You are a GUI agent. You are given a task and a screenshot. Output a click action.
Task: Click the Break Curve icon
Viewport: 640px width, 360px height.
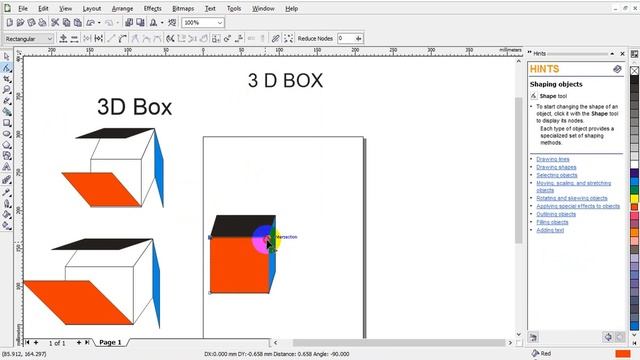[x=98, y=38]
